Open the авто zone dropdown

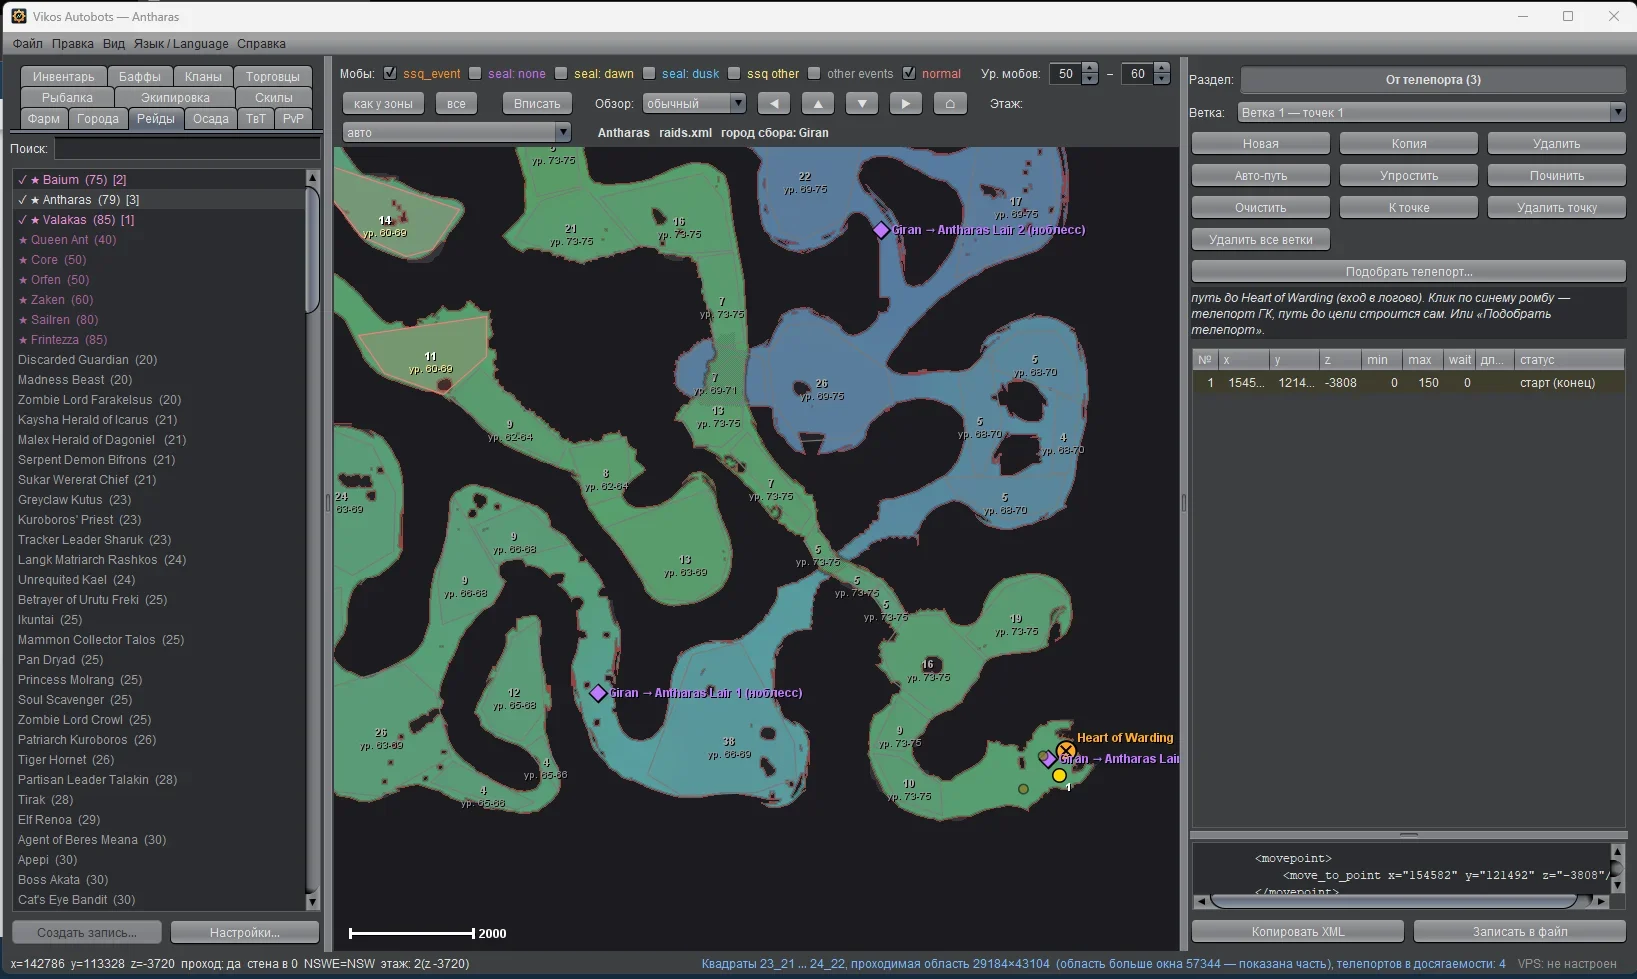click(457, 132)
